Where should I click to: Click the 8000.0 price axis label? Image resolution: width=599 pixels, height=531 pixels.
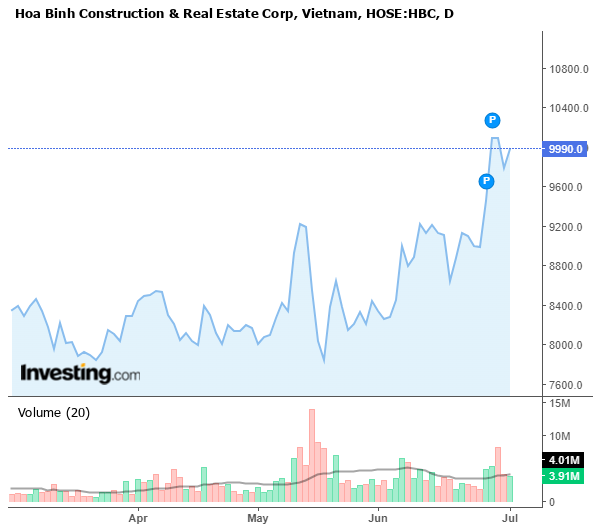tap(565, 345)
